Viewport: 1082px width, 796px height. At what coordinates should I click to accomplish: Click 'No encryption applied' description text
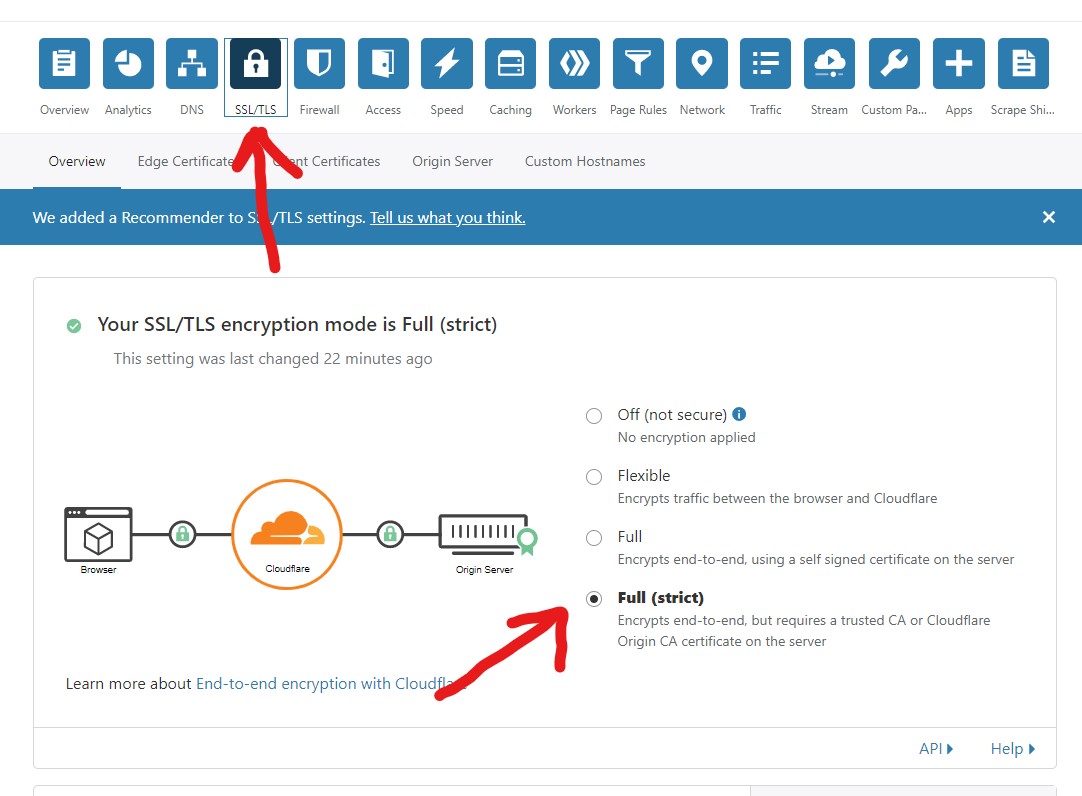(687, 437)
